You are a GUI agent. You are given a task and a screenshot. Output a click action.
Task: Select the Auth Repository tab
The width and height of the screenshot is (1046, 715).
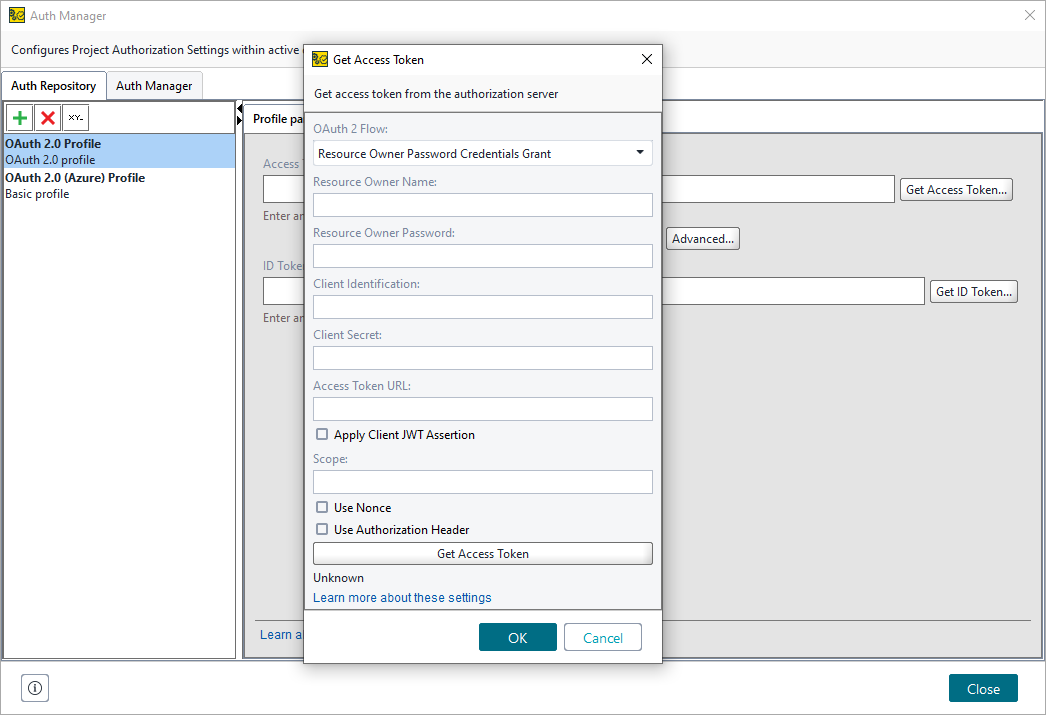click(x=54, y=85)
